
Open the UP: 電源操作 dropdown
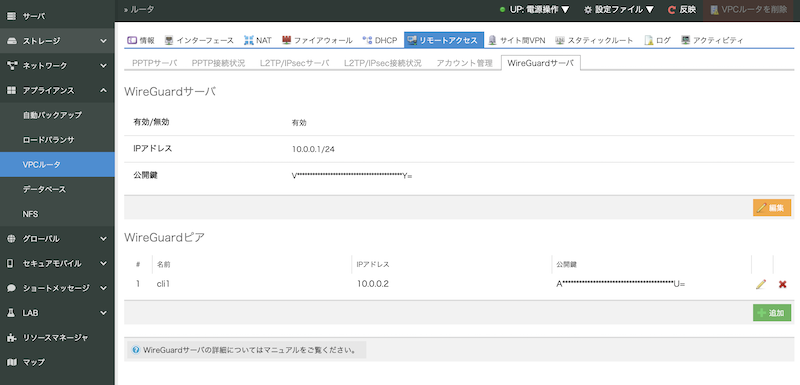pos(534,10)
